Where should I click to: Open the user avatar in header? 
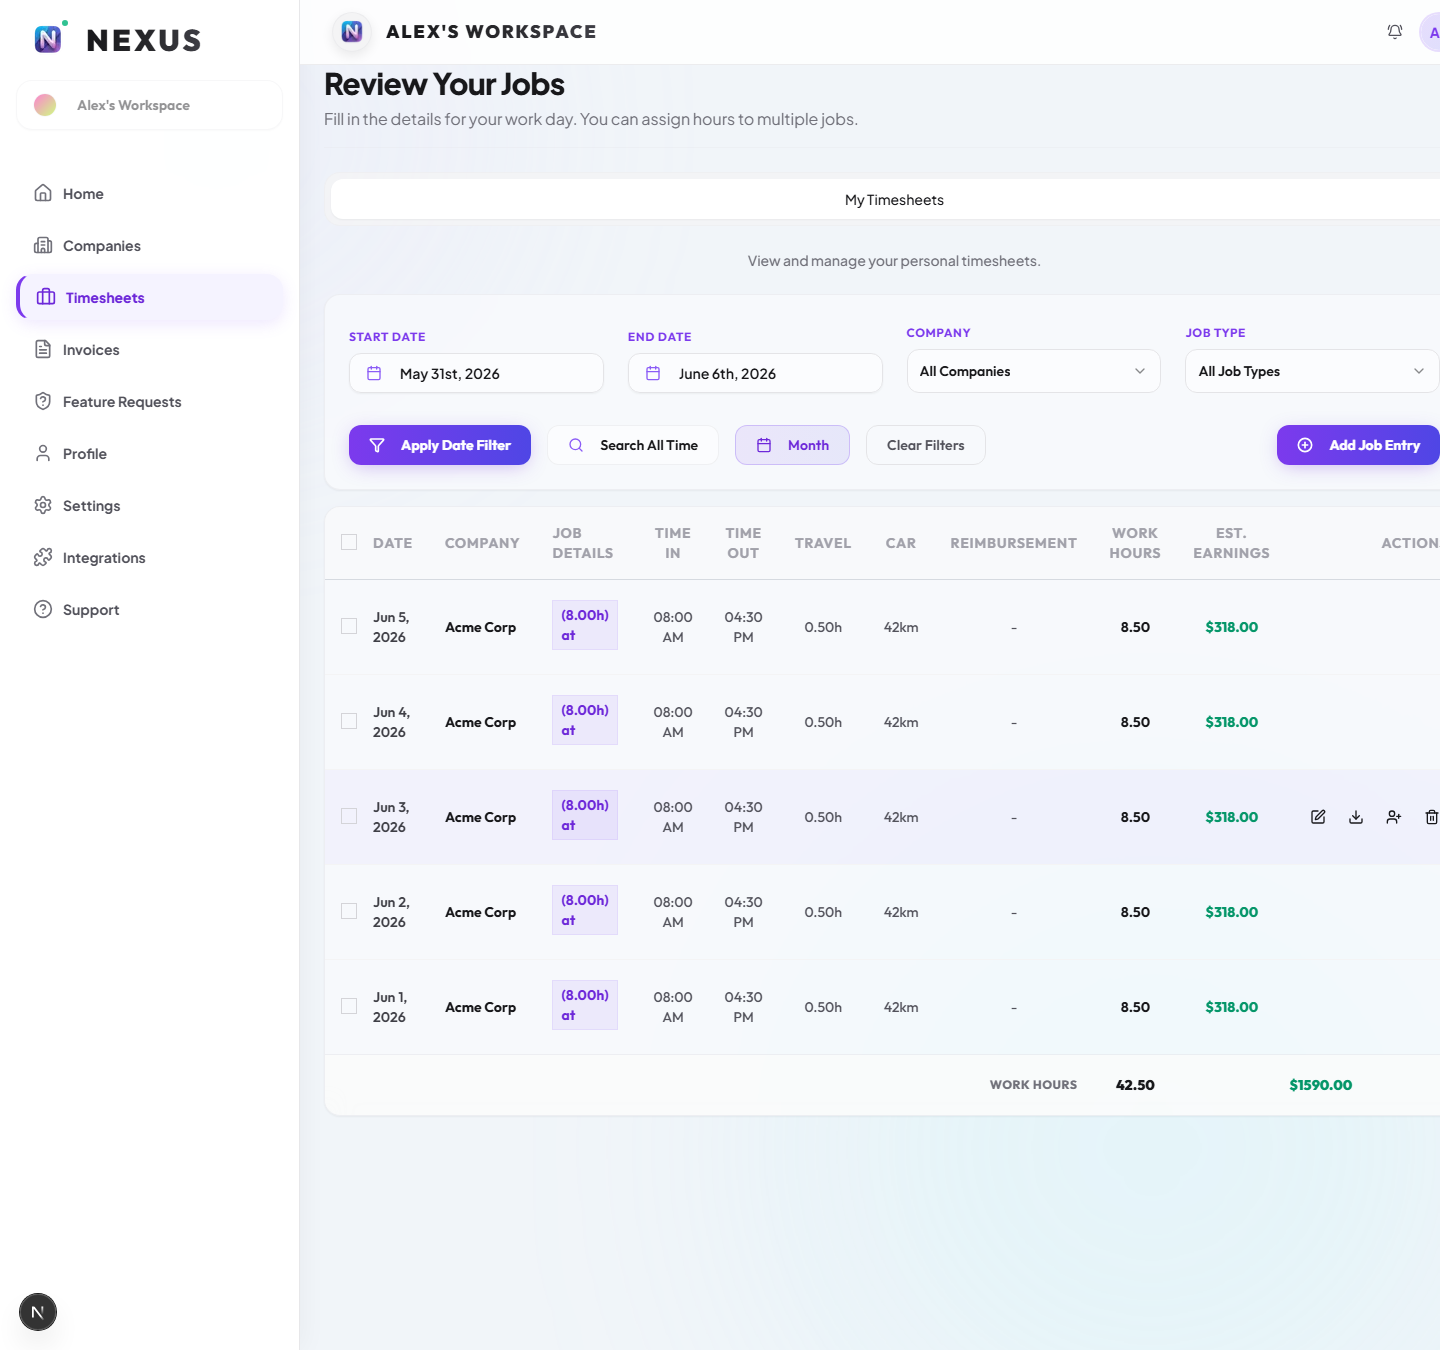click(1431, 32)
